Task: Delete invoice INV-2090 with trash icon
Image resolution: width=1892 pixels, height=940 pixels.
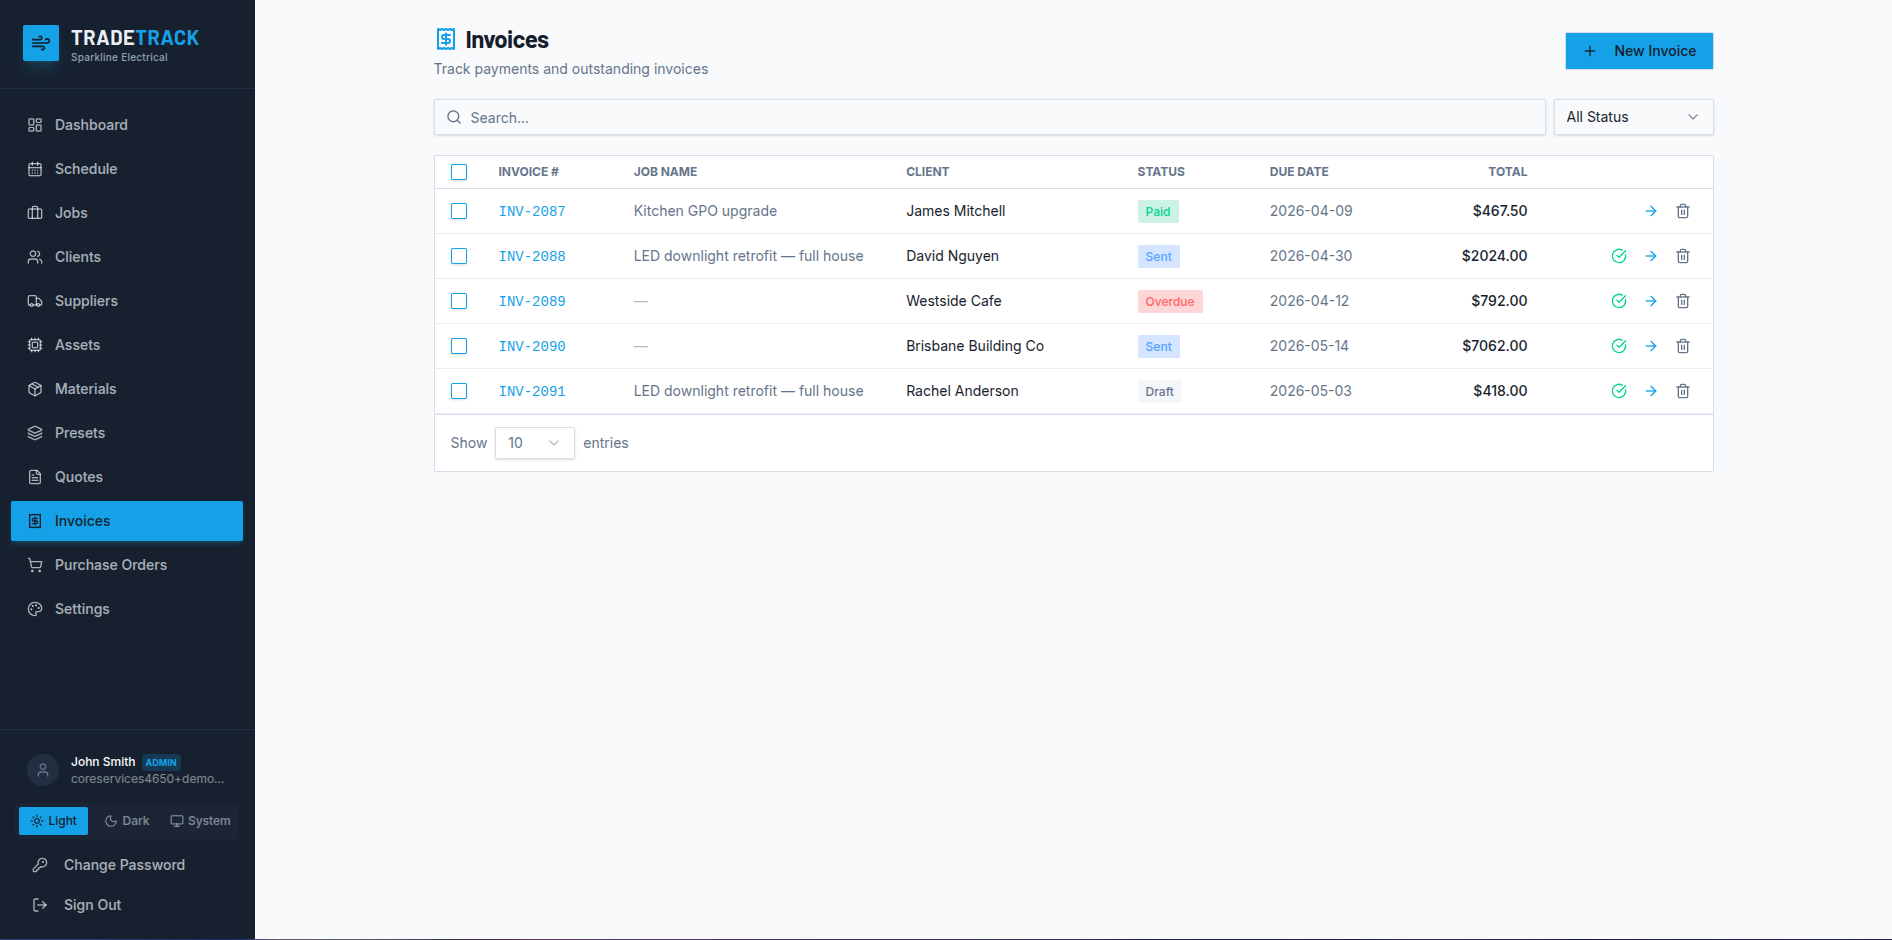Action: [x=1683, y=346]
